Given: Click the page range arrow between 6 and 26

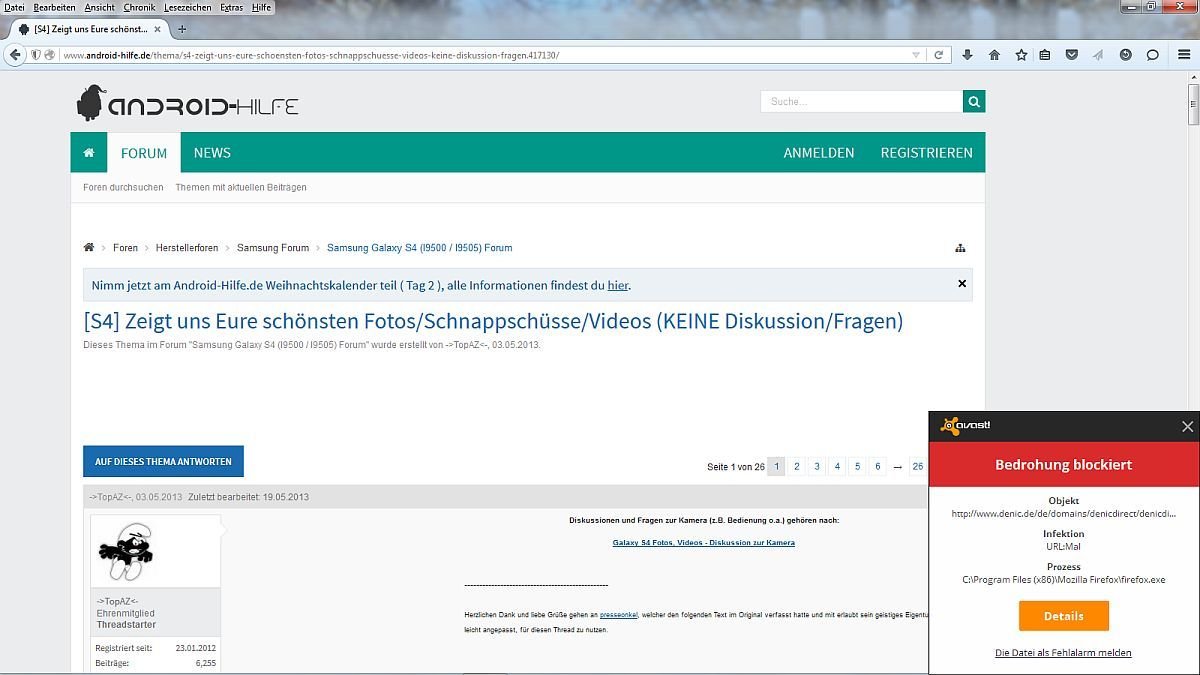Looking at the screenshot, I should tap(897, 467).
